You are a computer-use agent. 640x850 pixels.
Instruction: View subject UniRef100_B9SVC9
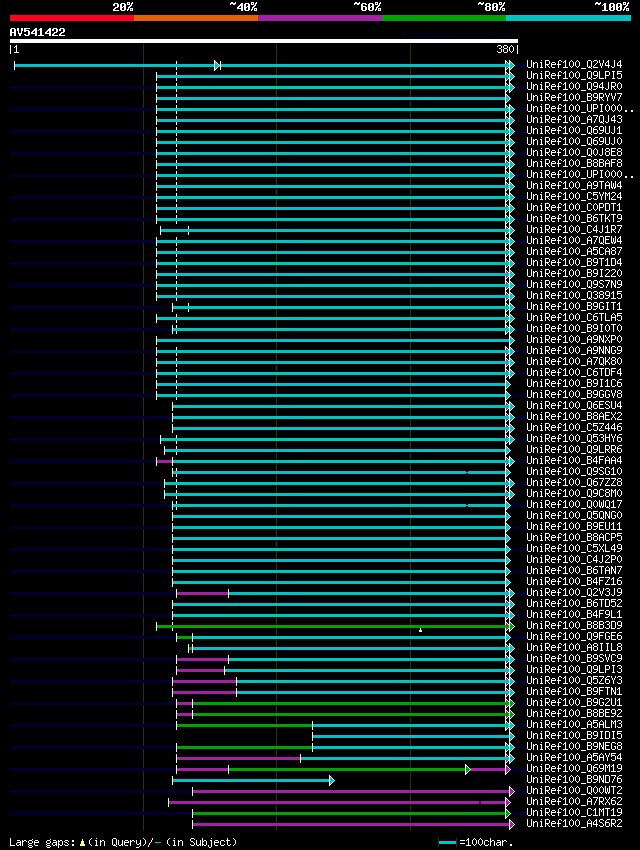click(x=574, y=659)
